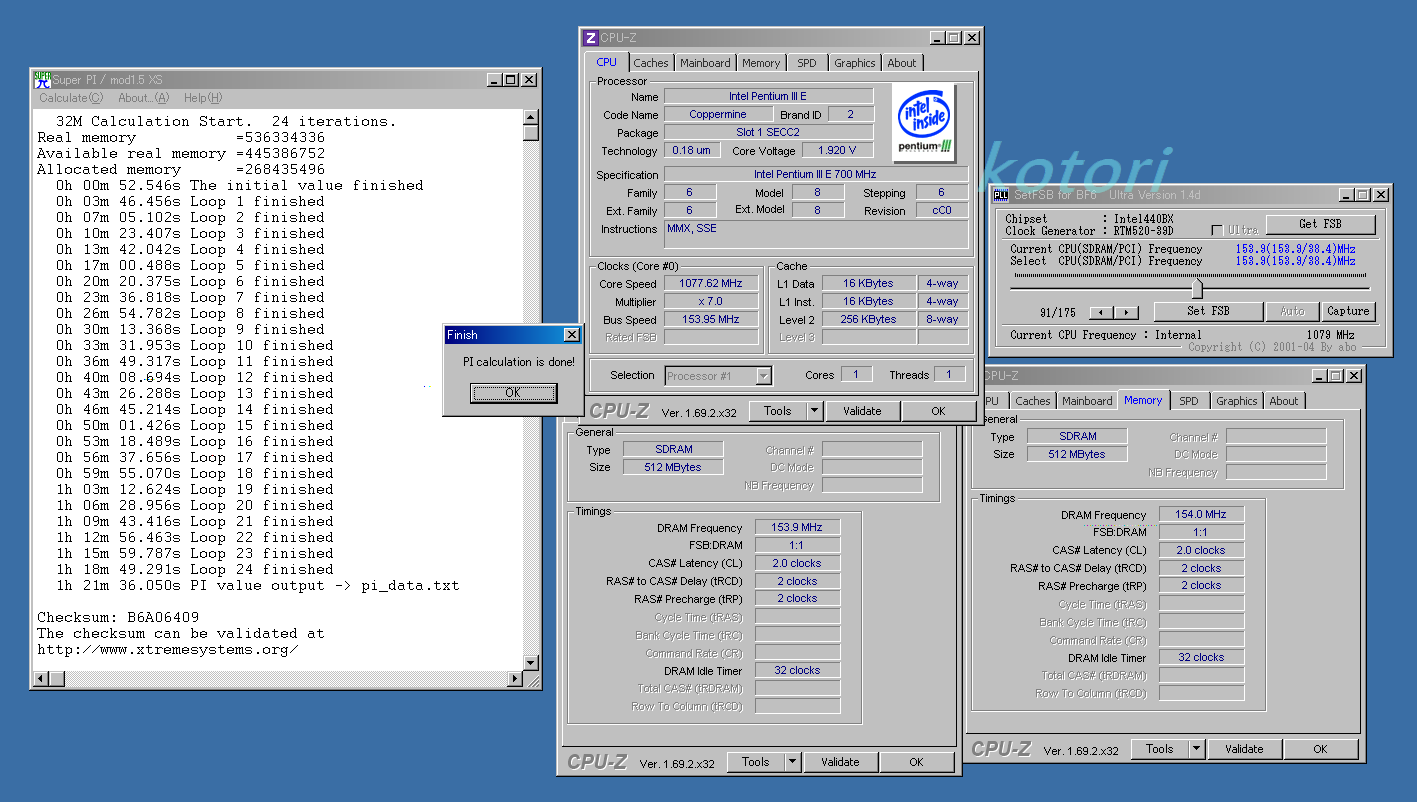This screenshot has height=802, width=1417.
Task: Click the CPU-Z Z logo in title bar
Action: pyautogui.click(x=591, y=37)
